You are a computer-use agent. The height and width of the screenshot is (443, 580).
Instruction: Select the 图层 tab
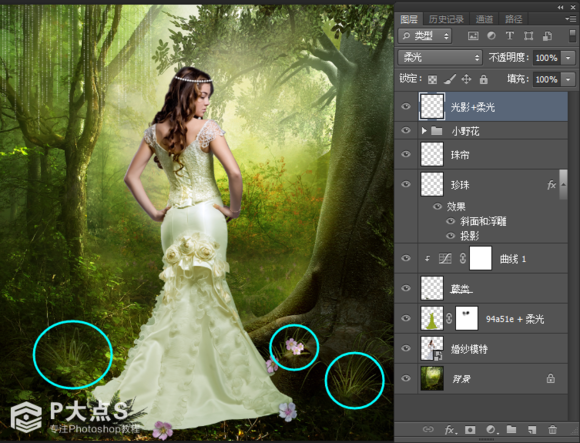coord(409,19)
